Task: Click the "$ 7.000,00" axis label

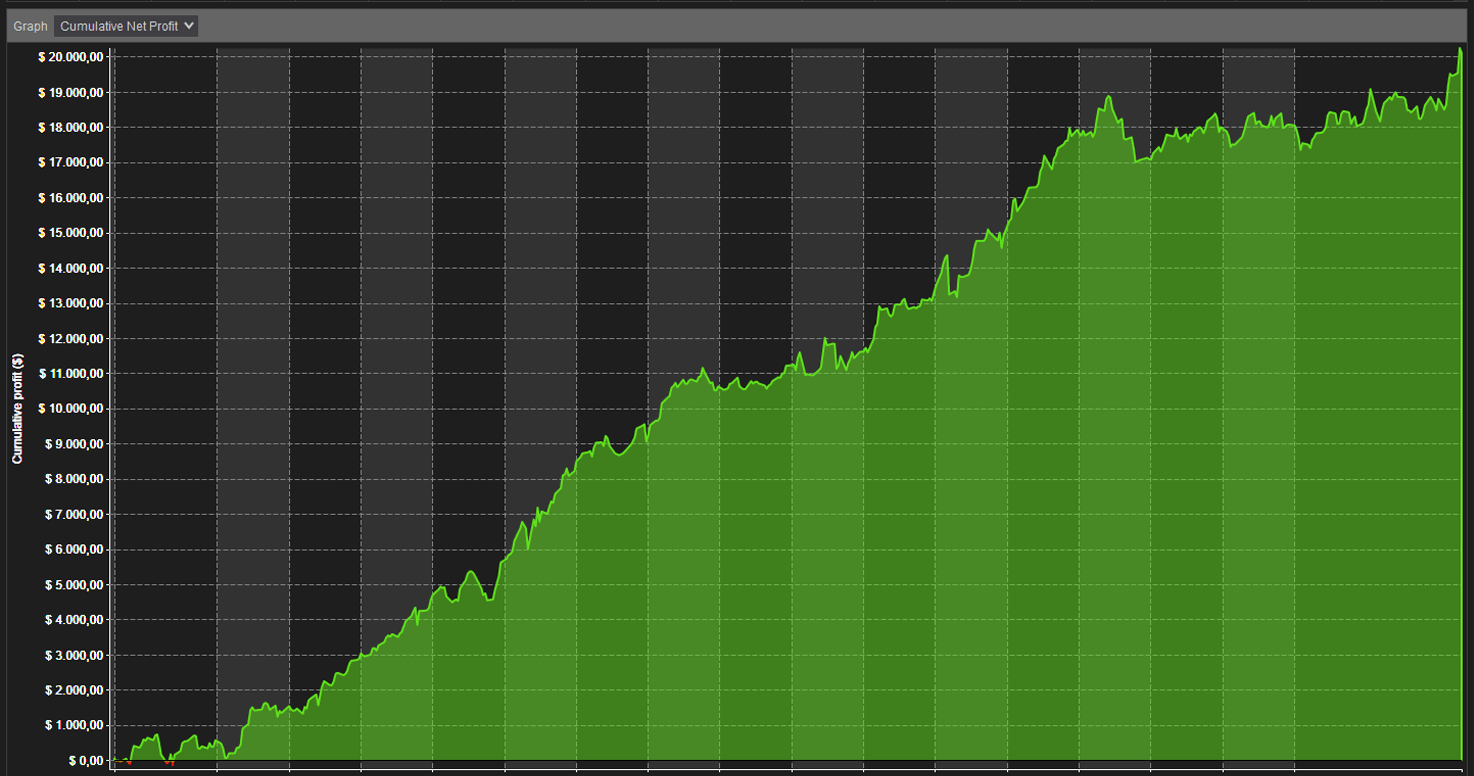Action: [x=74, y=514]
